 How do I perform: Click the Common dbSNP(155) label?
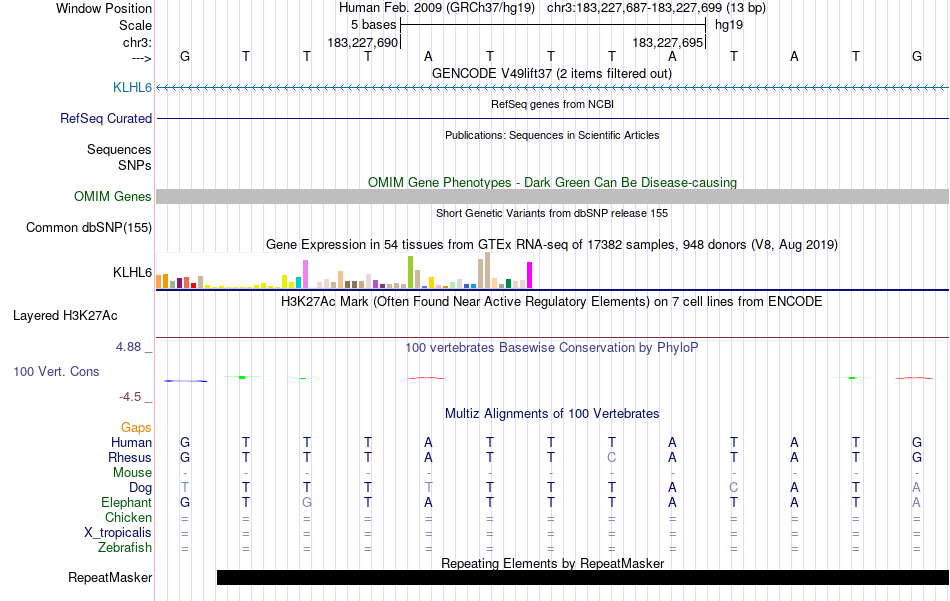88,227
